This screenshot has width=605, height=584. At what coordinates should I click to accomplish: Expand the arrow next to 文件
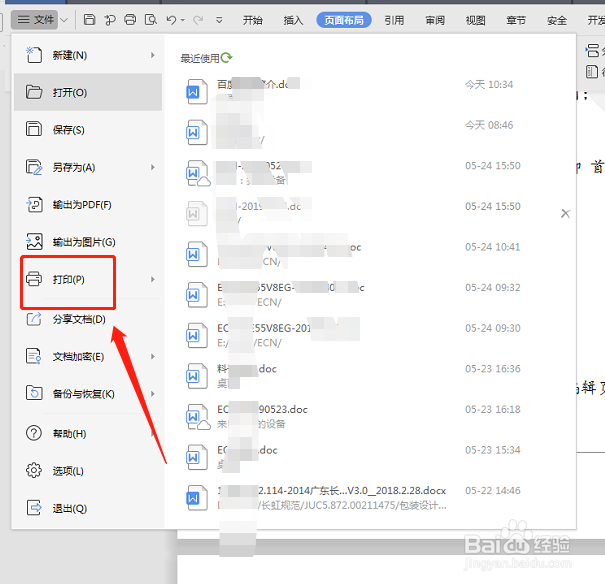tap(64, 20)
